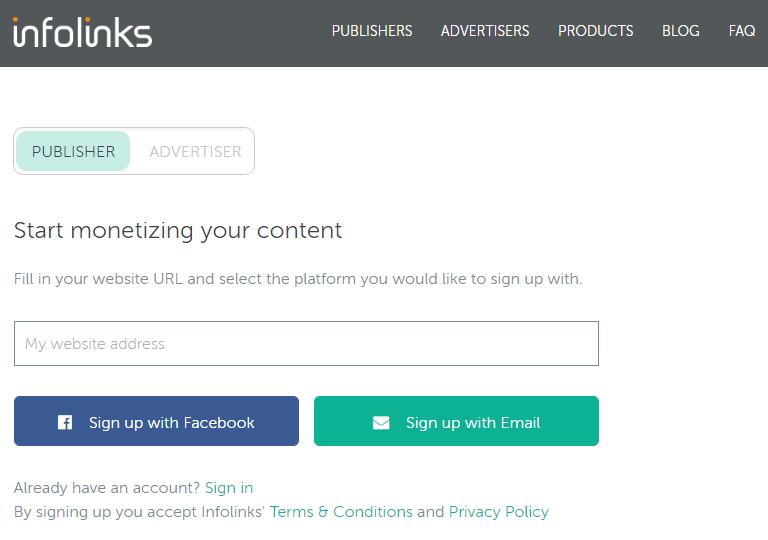
Task: Open the Terms & Conditions link
Action: tap(341, 512)
